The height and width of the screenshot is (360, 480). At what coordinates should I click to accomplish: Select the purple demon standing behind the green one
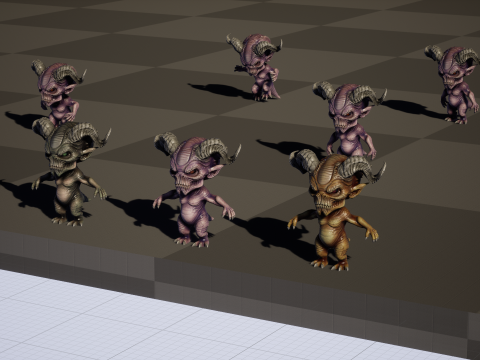pos(59,92)
